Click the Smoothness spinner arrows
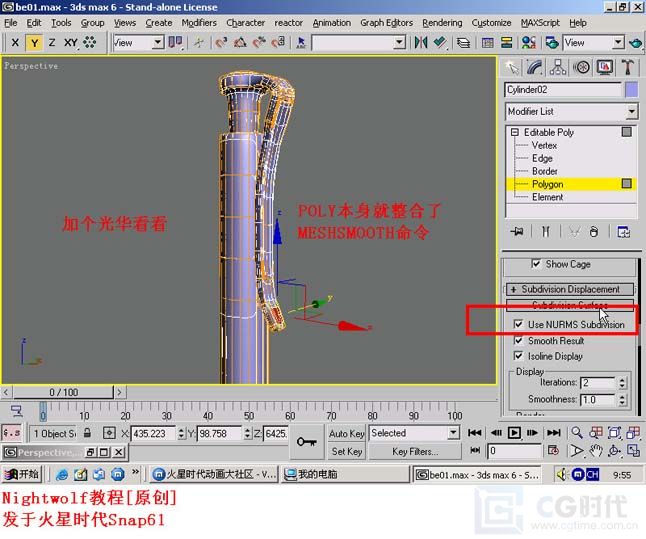The width and height of the screenshot is (646, 539). 623,400
